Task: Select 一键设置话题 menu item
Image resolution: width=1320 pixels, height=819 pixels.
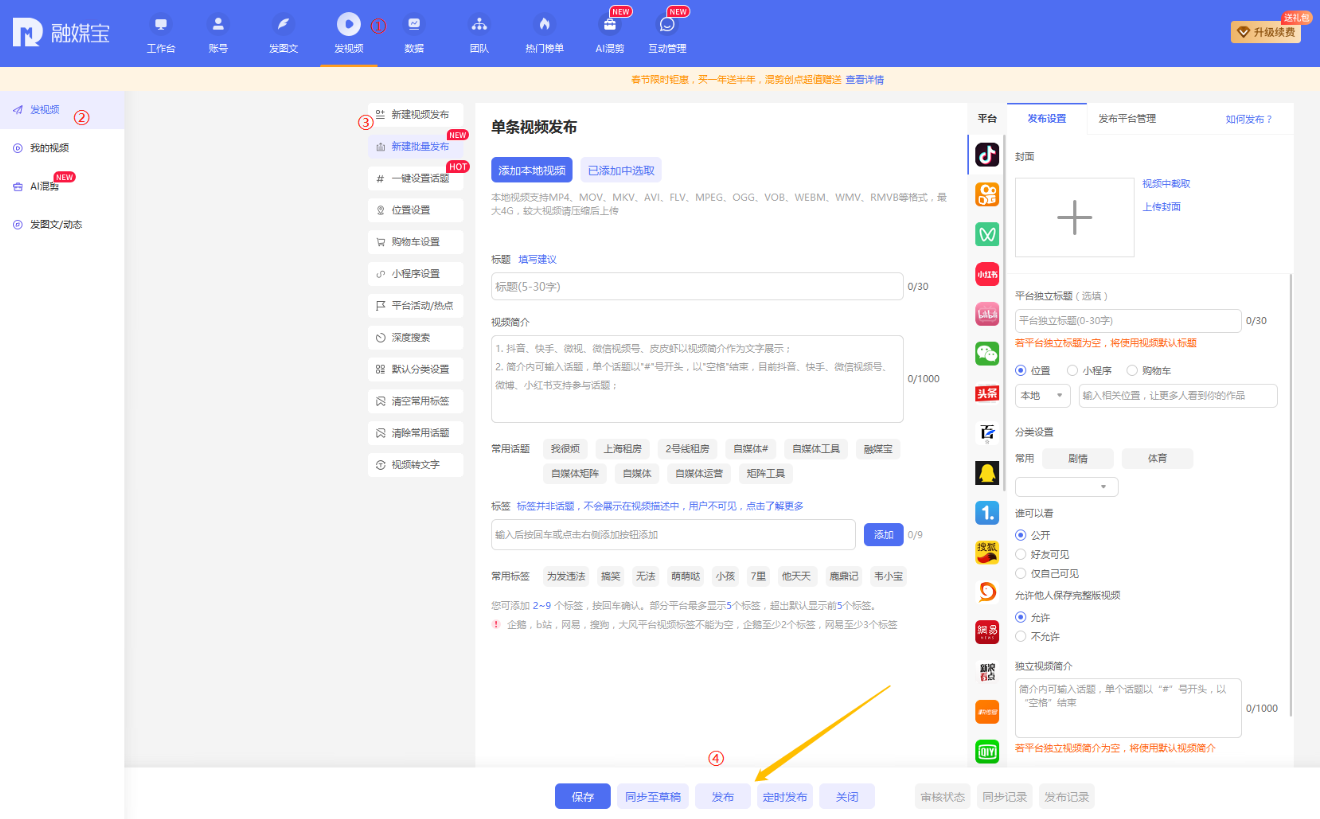Action: 415,178
